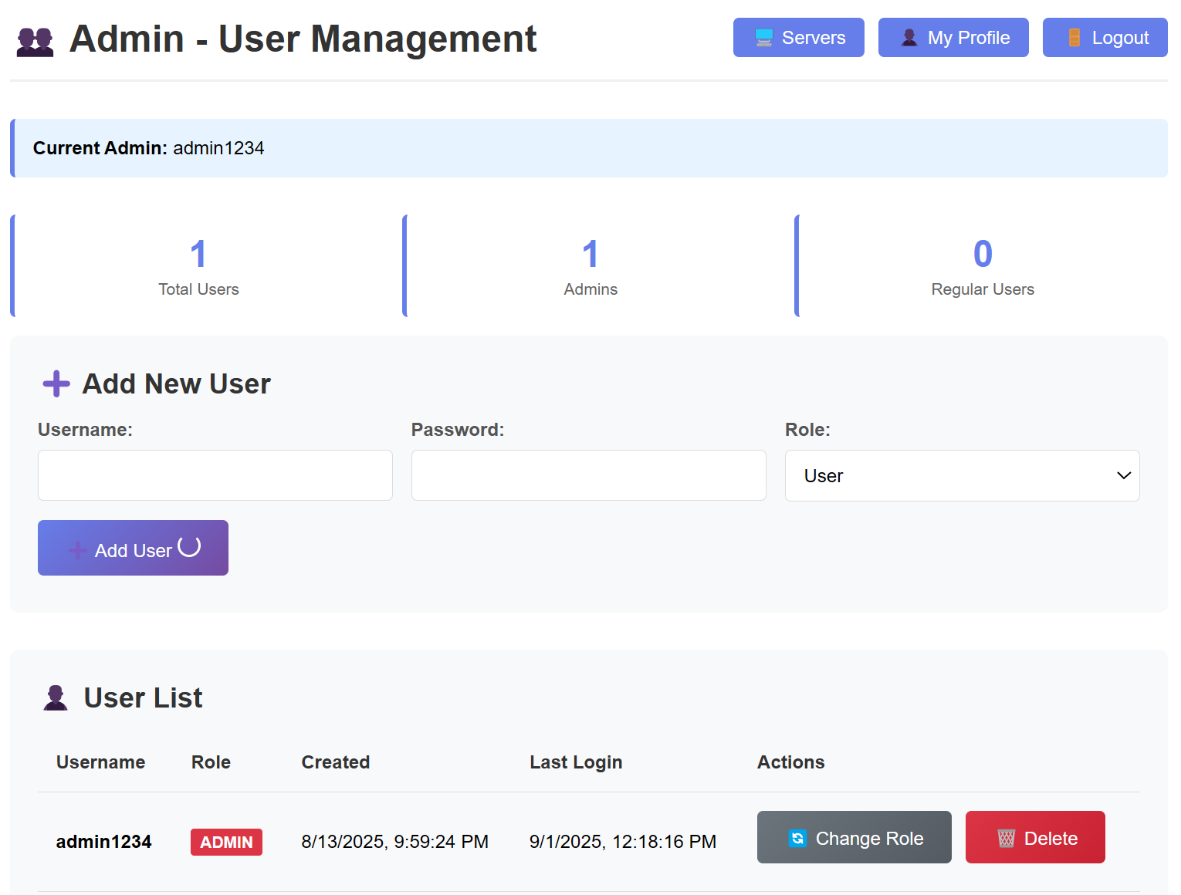Click the plus icon beside Add New User

[56, 384]
